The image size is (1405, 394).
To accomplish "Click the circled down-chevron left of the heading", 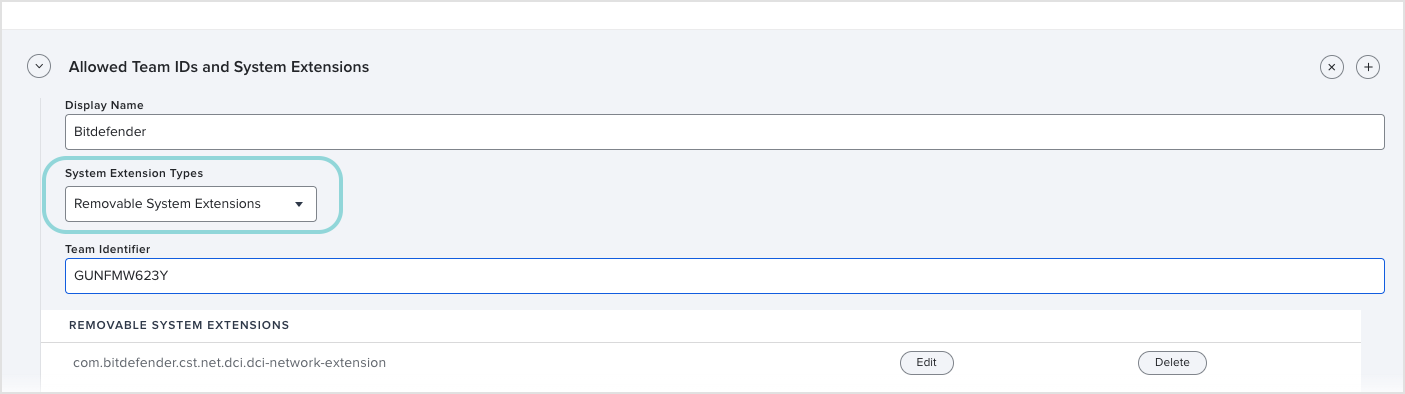I will (38, 67).
